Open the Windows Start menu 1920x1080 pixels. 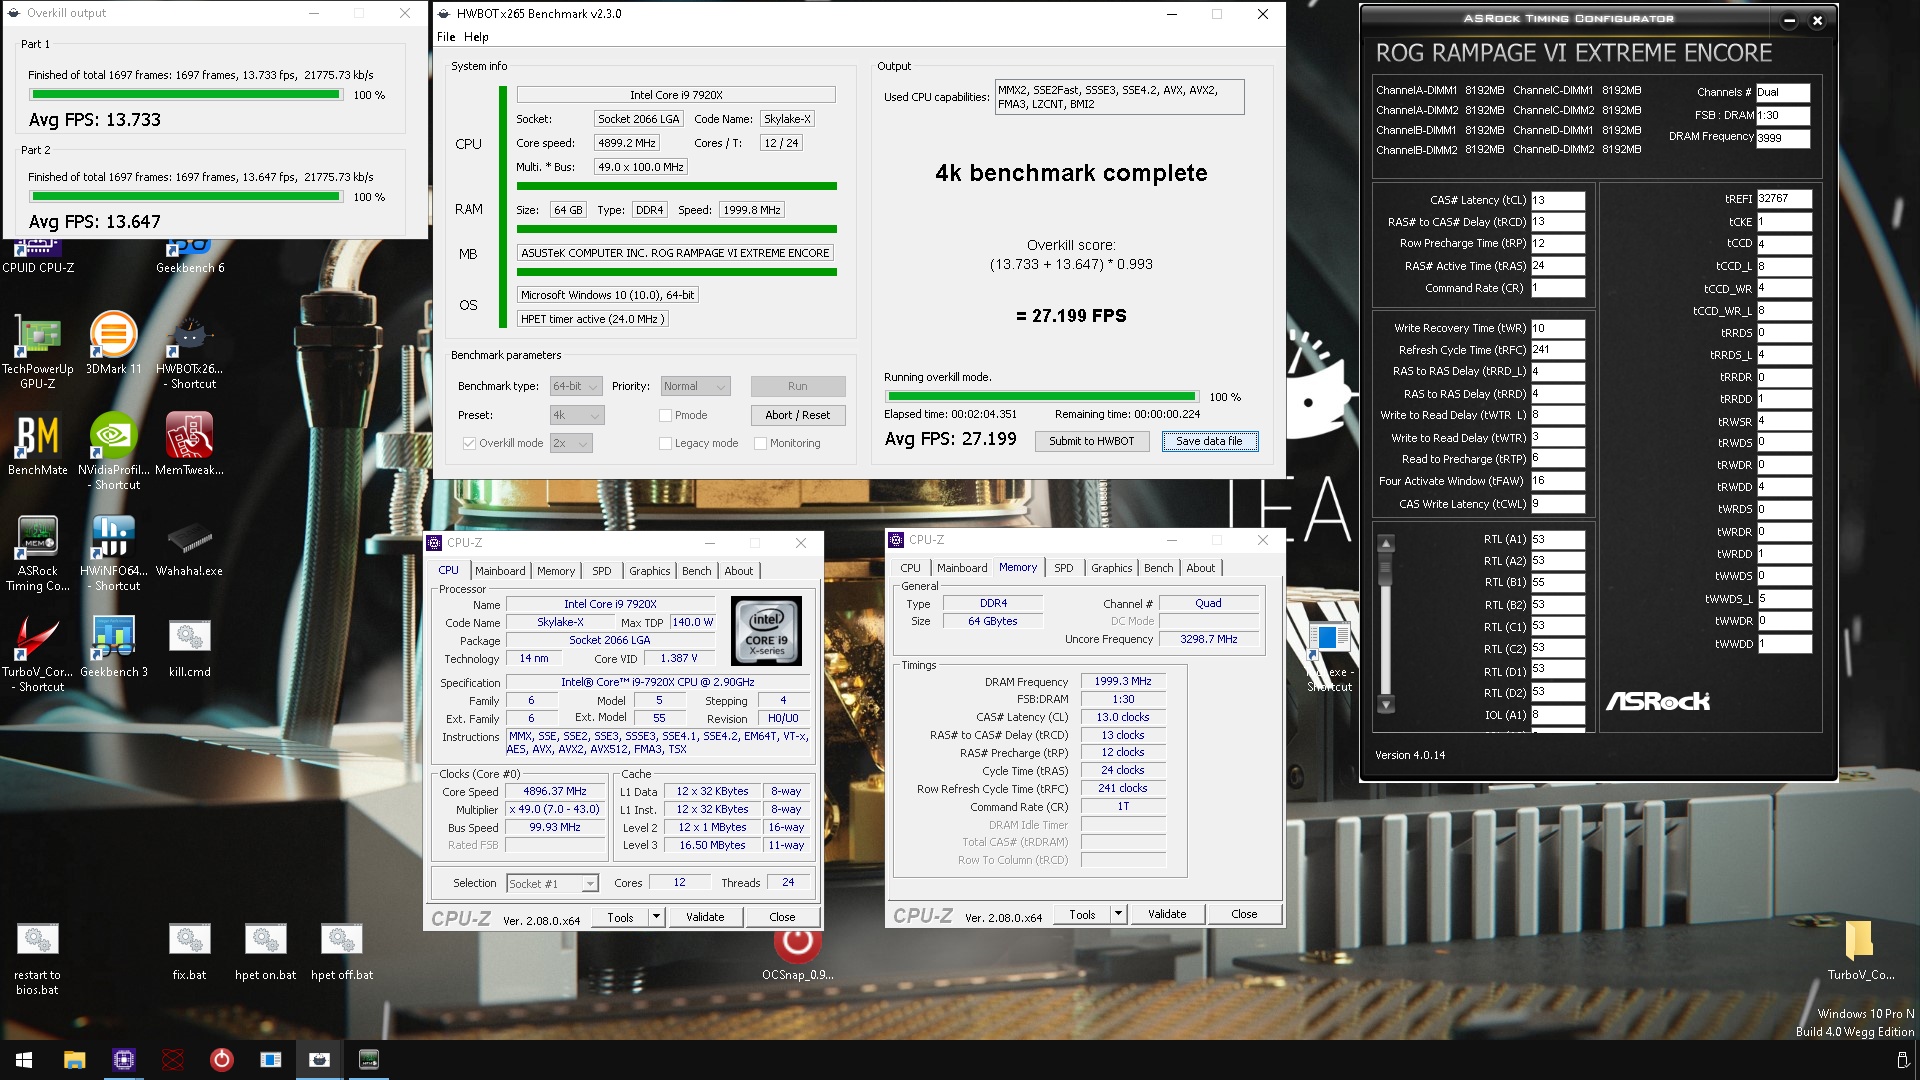coord(24,1060)
